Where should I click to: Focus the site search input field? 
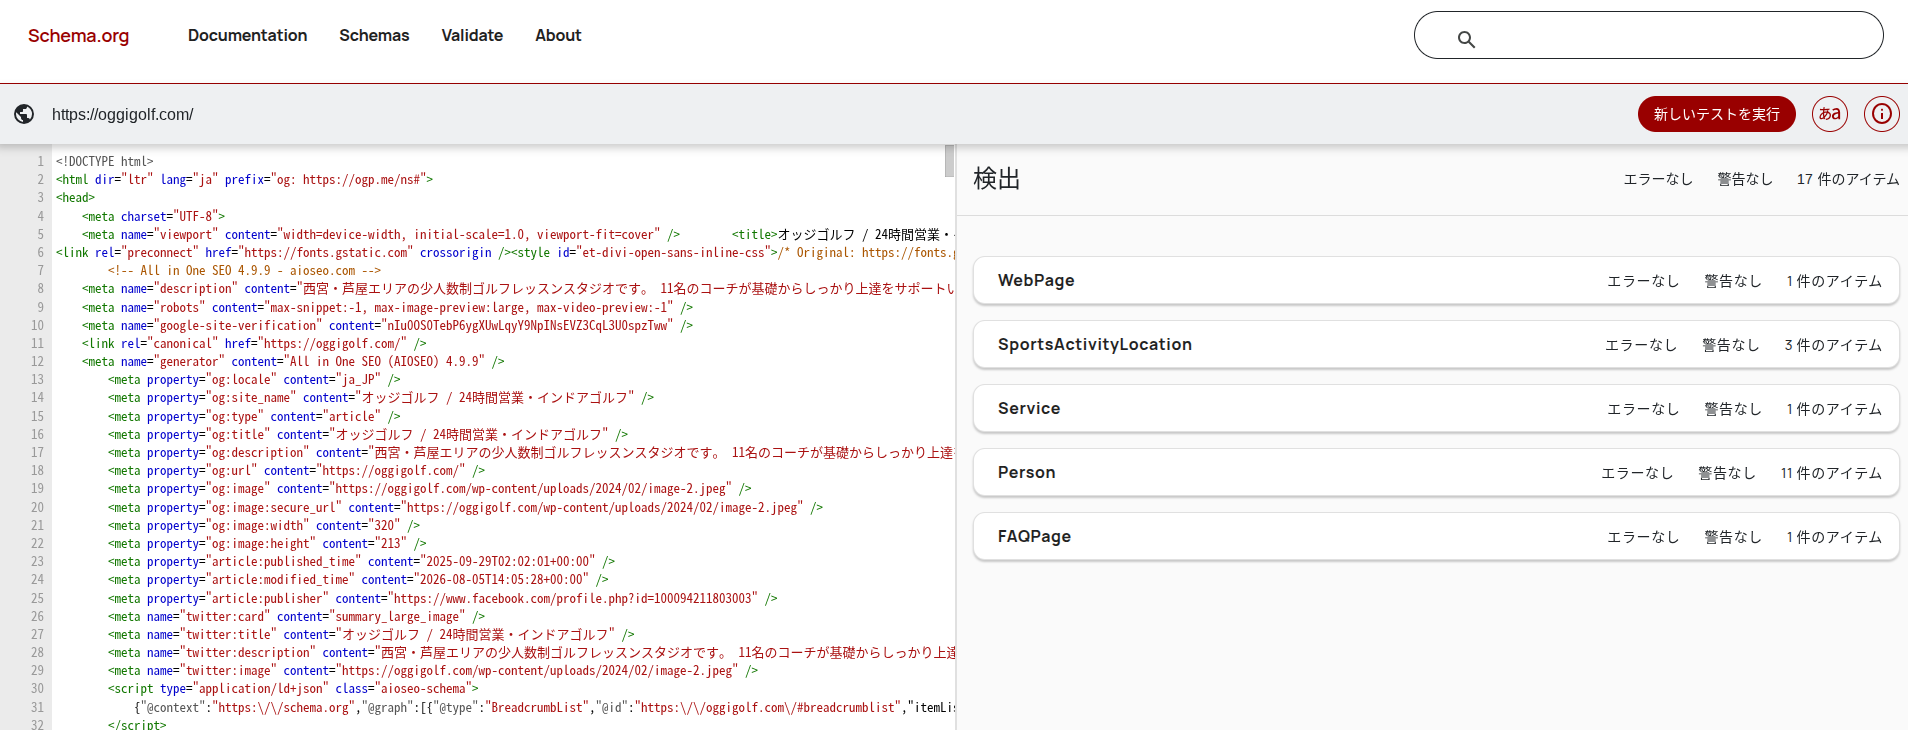click(1648, 36)
